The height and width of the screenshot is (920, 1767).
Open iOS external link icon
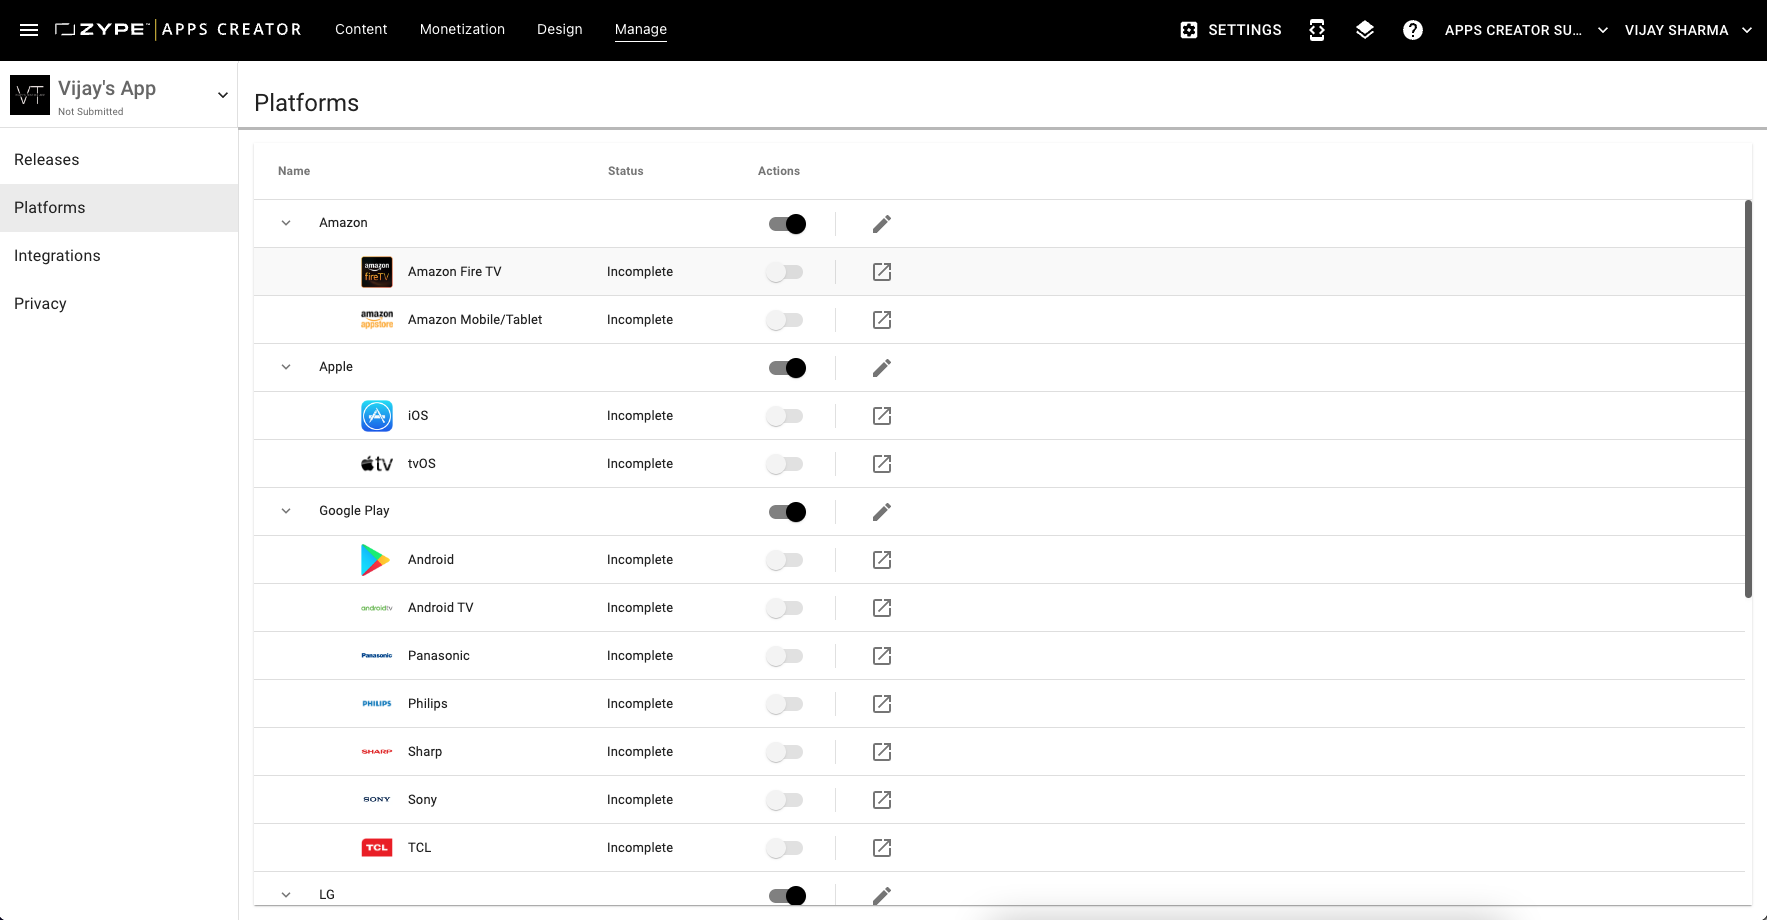[x=882, y=416]
